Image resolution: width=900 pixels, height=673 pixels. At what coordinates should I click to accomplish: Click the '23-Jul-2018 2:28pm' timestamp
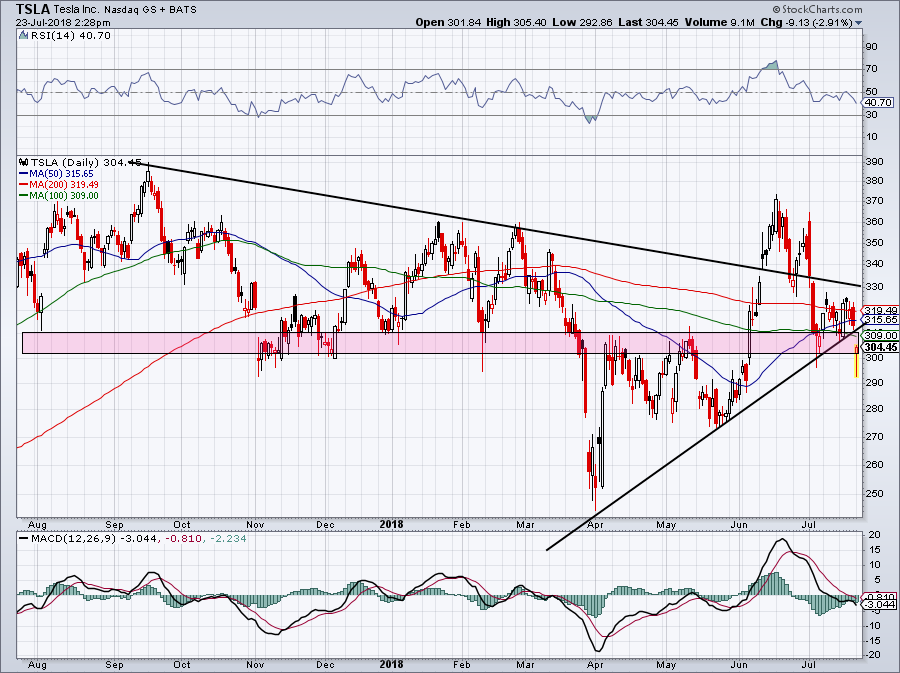(63, 23)
